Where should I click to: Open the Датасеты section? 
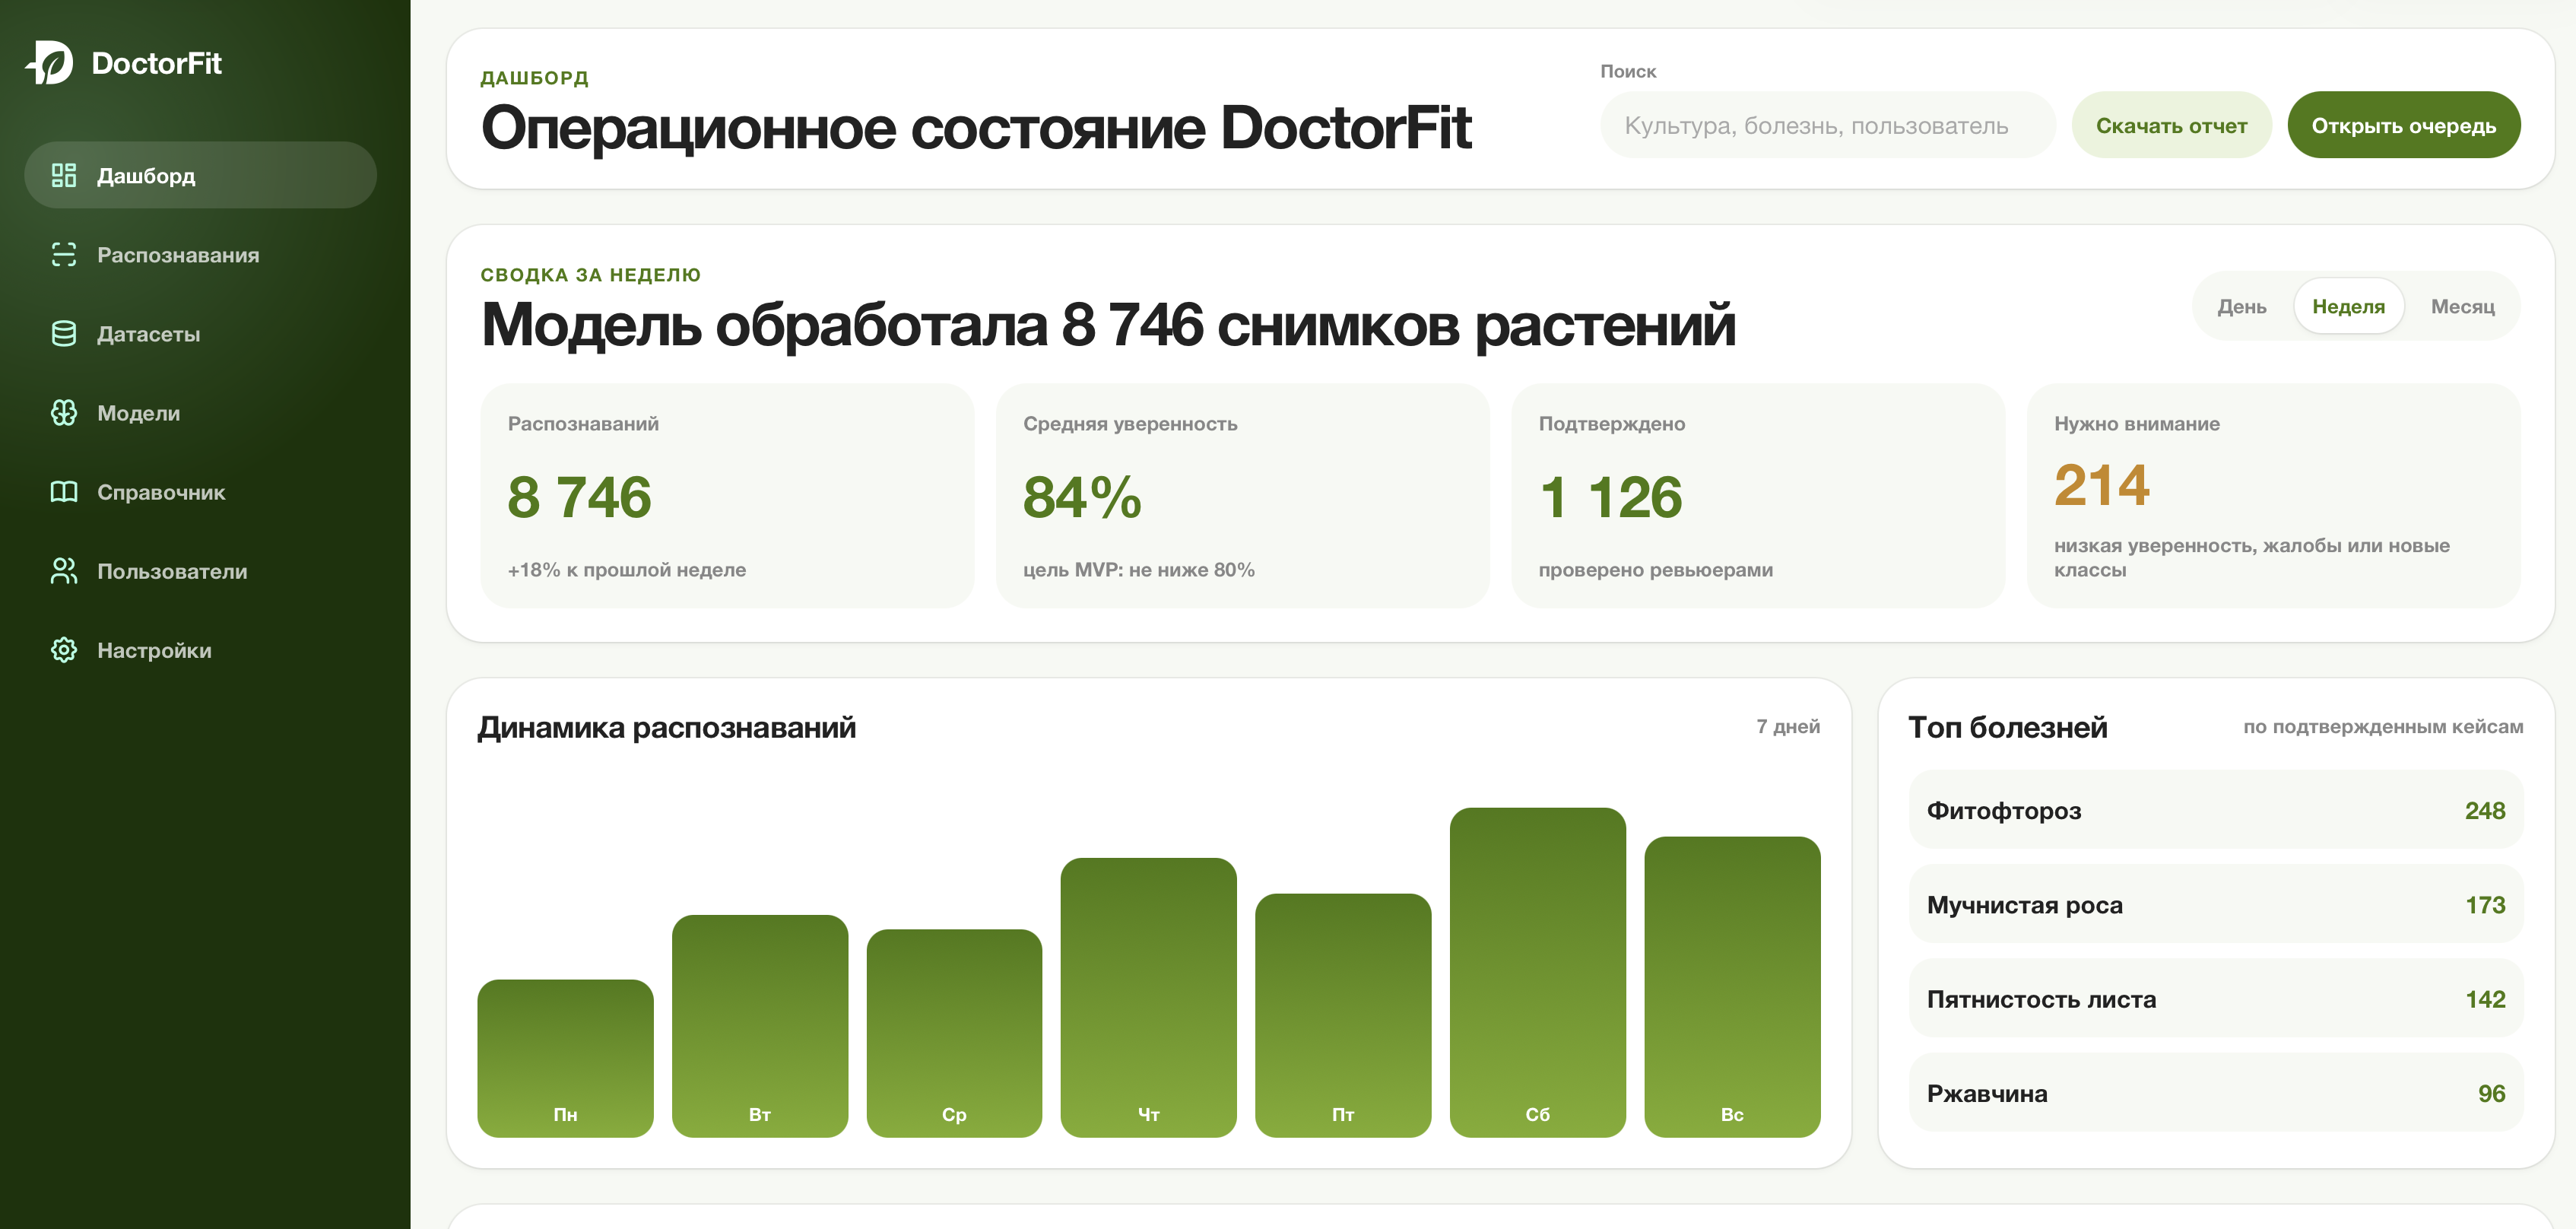pos(200,333)
